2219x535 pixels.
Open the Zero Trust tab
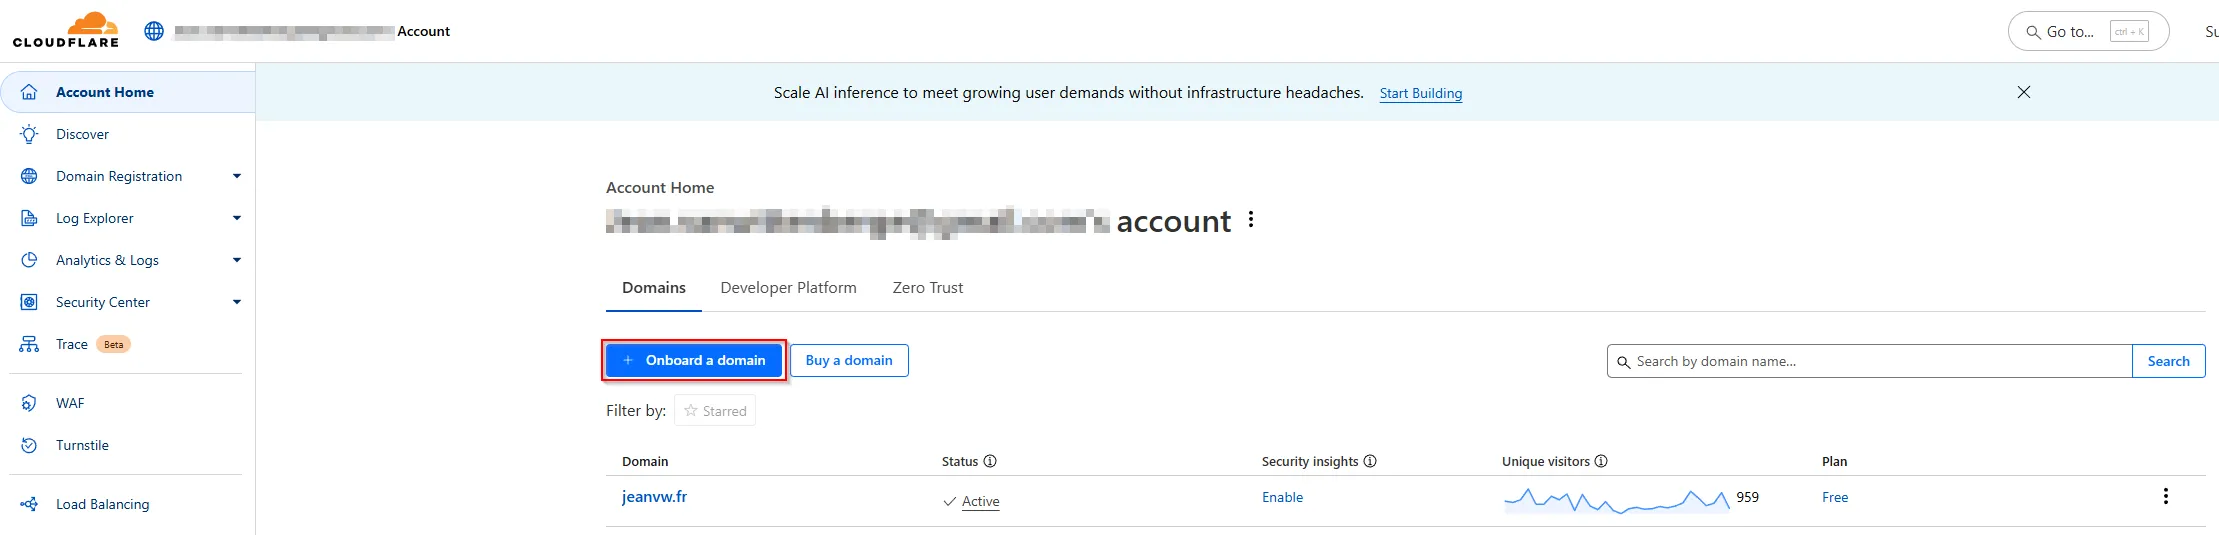[x=927, y=288]
